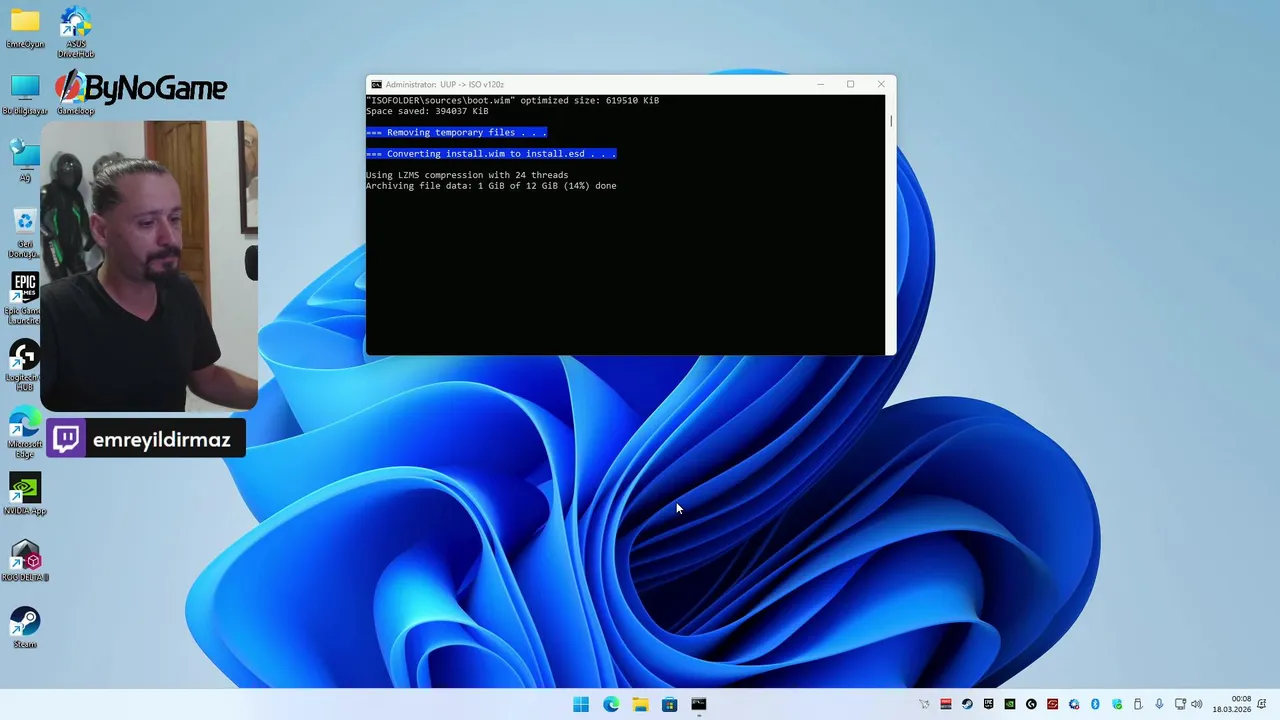
Task: Open the Bluetooth tray icon
Action: click(x=1095, y=704)
